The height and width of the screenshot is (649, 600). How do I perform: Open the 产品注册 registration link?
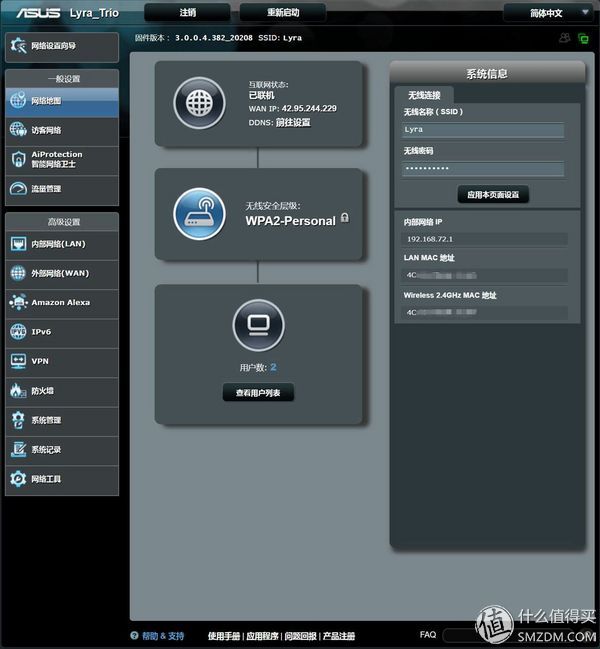pyautogui.click(x=339, y=636)
